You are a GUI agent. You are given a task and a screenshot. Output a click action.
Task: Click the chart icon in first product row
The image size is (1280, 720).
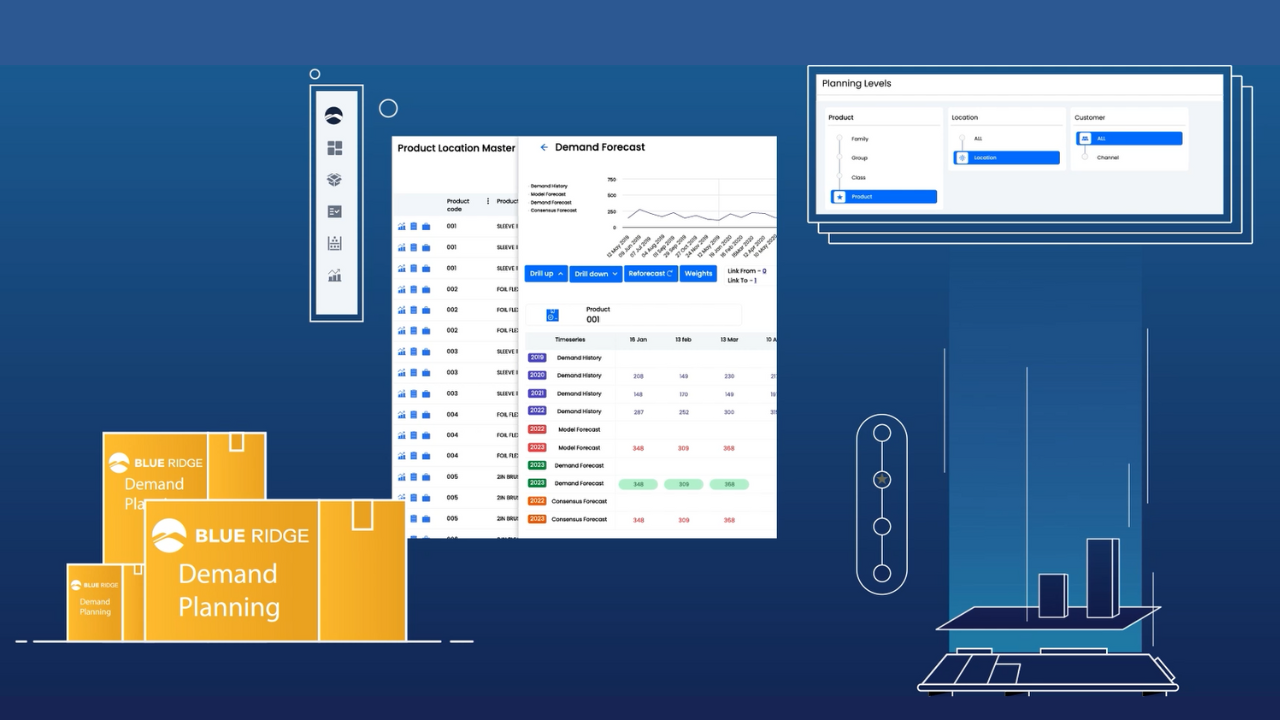point(402,227)
